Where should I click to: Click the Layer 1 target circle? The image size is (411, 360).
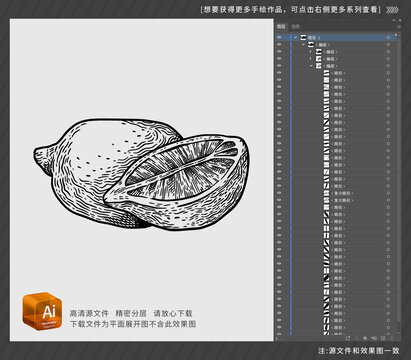pyautogui.click(x=388, y=38)
